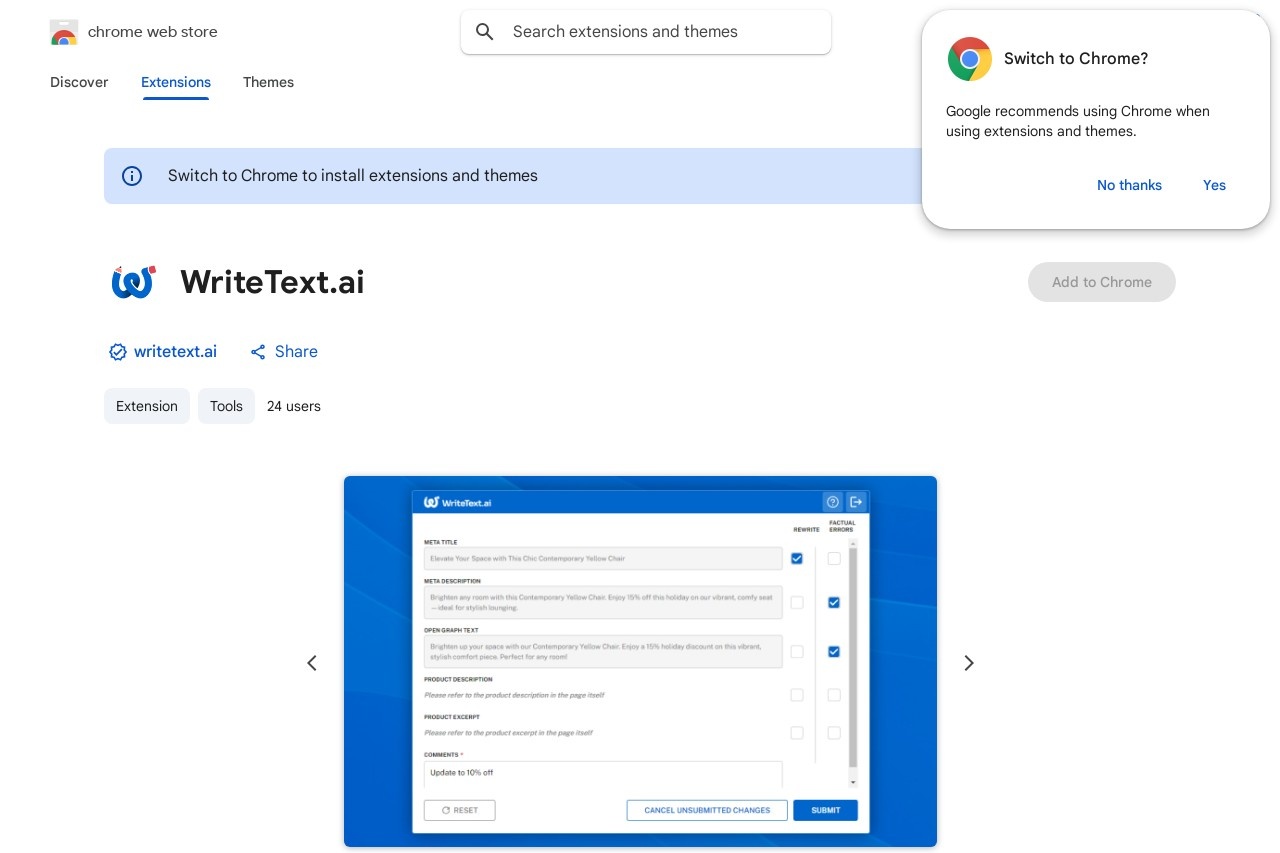Open the Extensions tab
The height and width of the screenshot is (853, 1280).
pos(176,82)
